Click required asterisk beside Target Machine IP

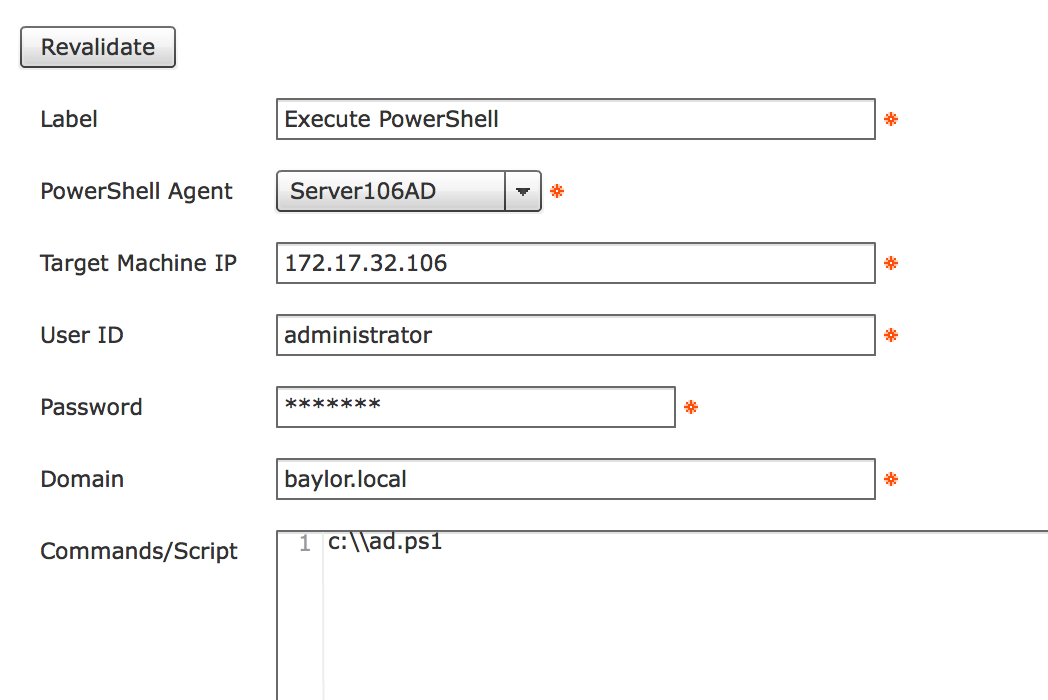click(x=891, y=263)
